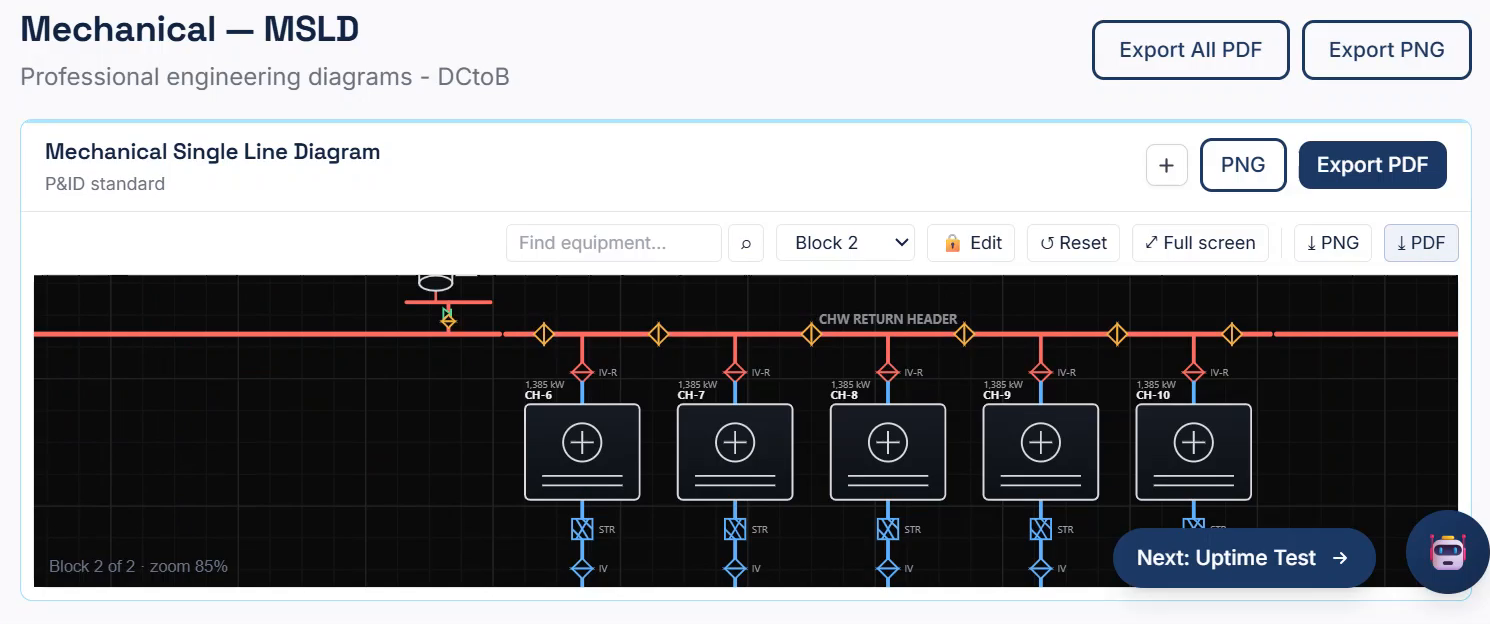
Task: Click the IV-R valve above CH-9
Action: tap(1041, 372)
